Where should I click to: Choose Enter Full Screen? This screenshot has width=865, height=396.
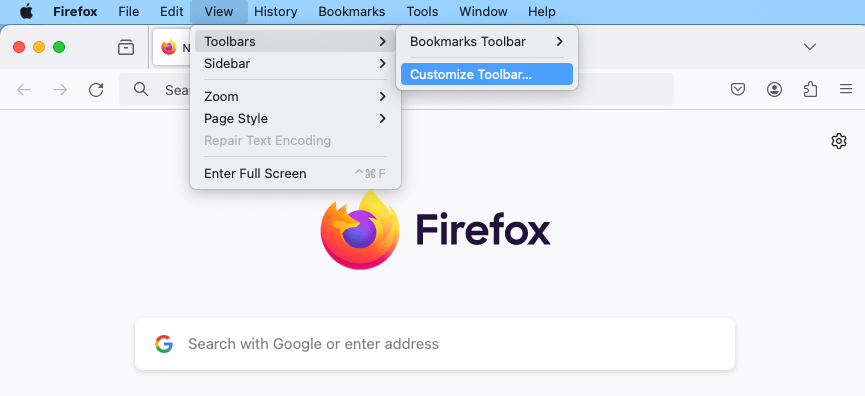pos(295,174)
